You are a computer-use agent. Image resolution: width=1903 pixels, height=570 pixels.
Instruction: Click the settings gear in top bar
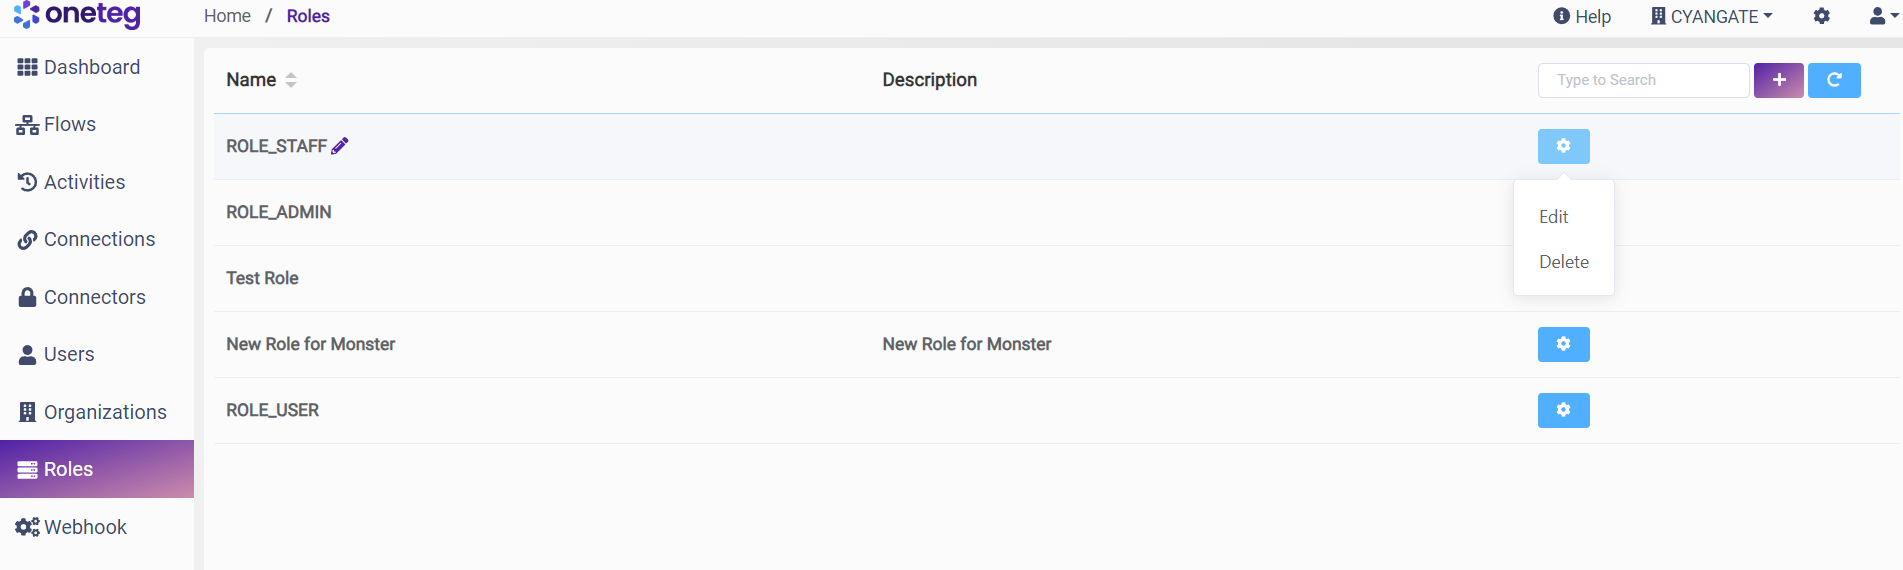click(1821, 16)
